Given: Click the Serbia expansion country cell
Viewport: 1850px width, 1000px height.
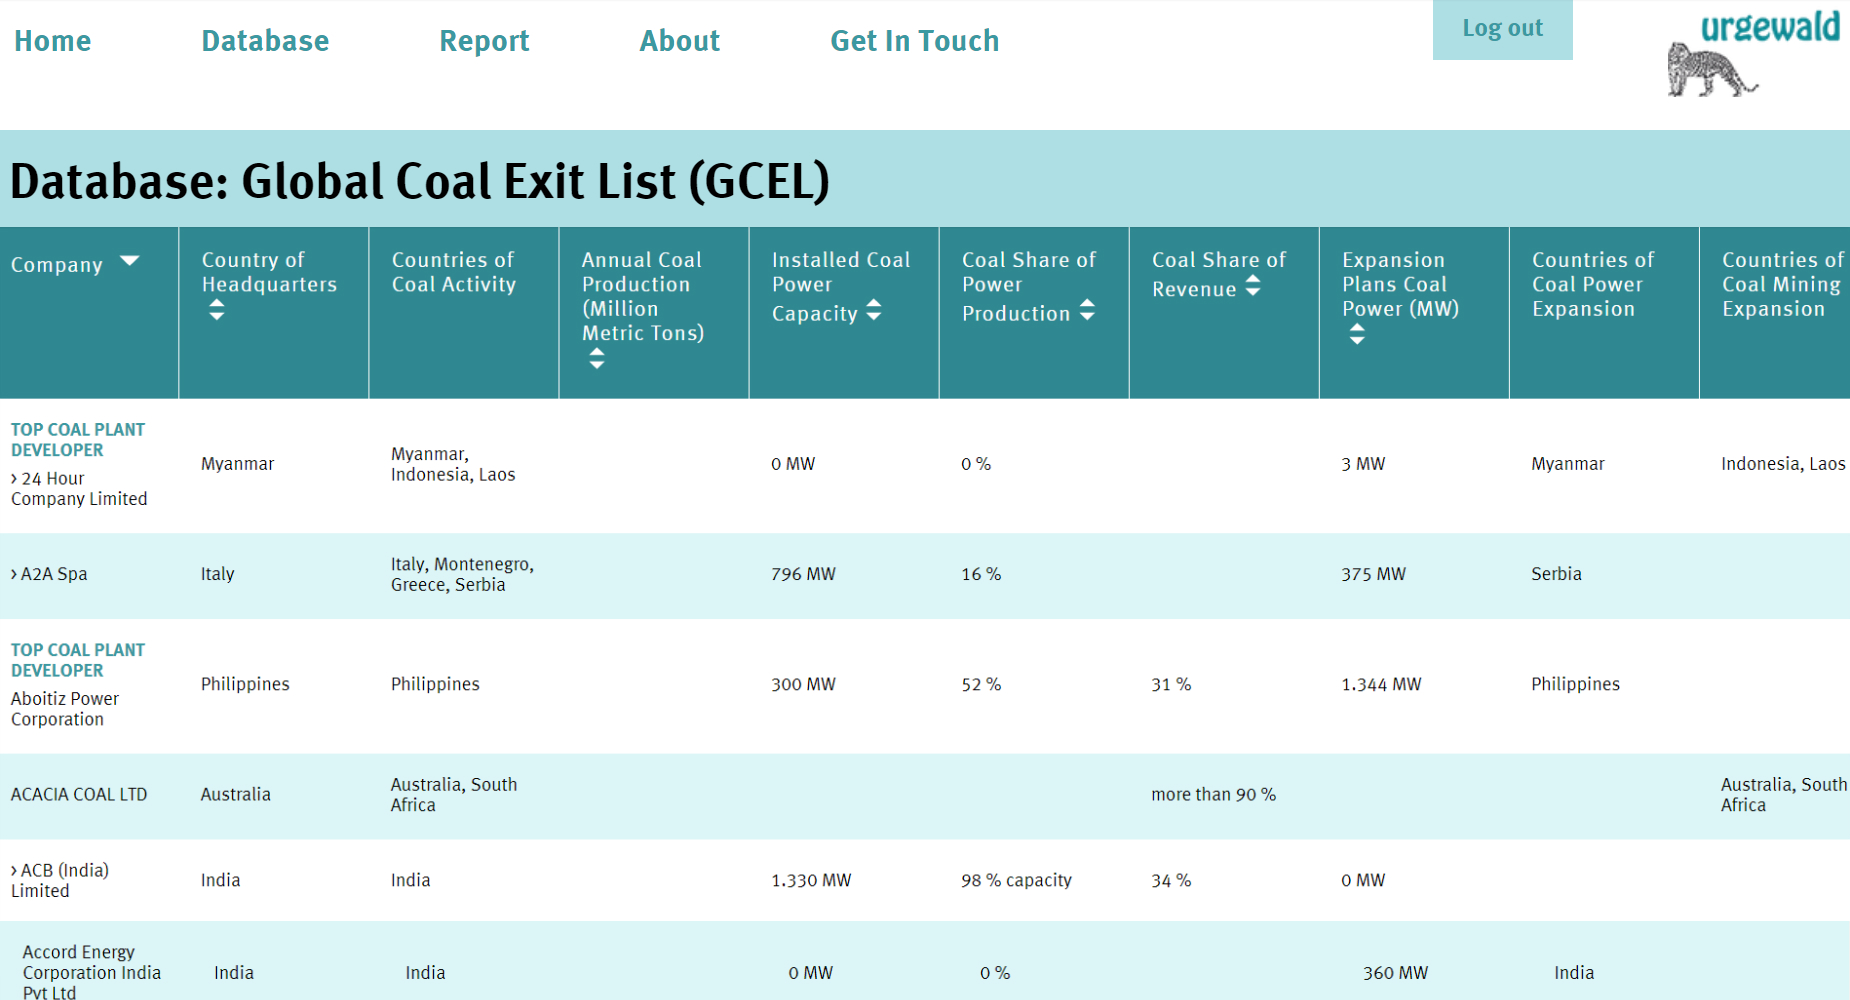Looking at the screenshot, I should pos(1556,574).
